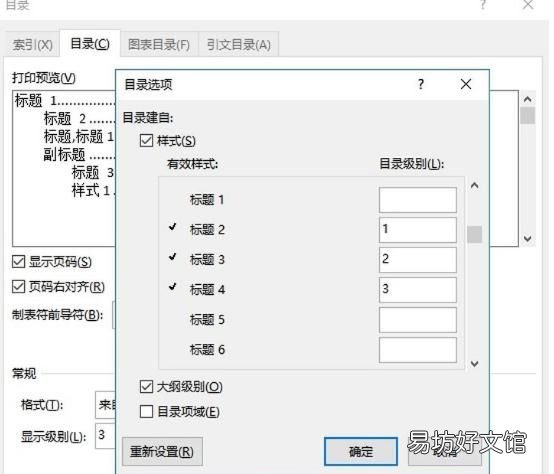This screenshot has width=554, height=474.
Task: Click the 显示级别(L) number field
Action: (x=105, y=436)
